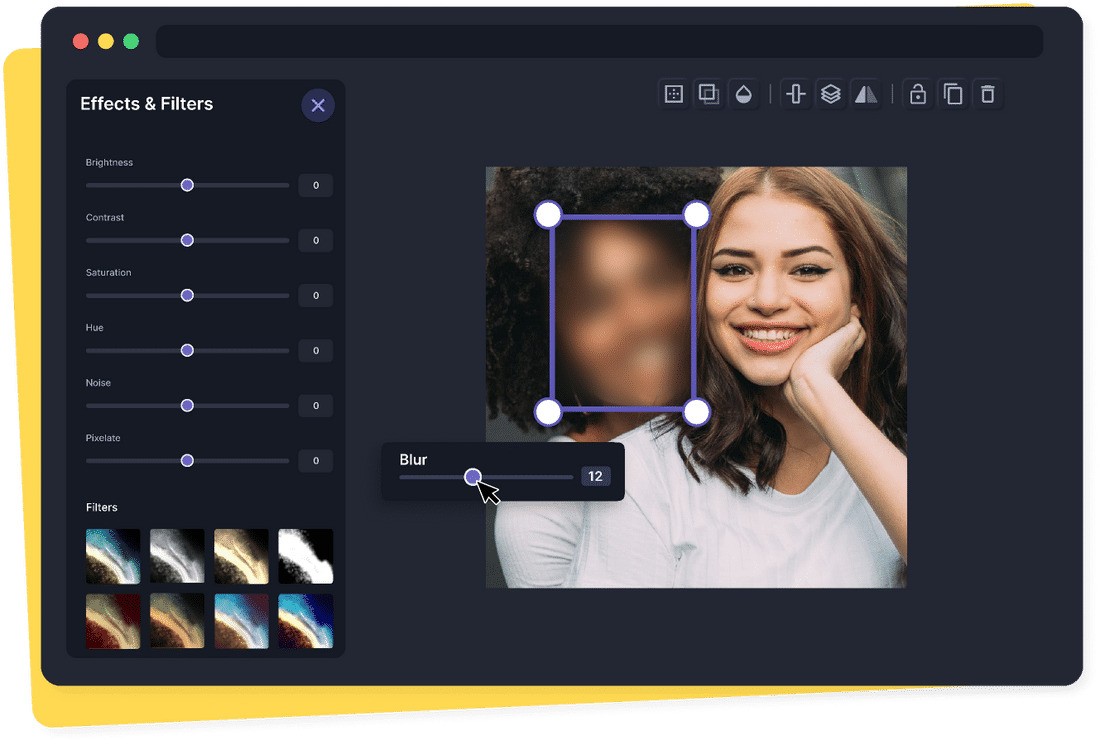Image resolution: width=1100 pixels, height=745 pixels.
Task: Delete the selection with the trash icon
Action: (988, 94)
